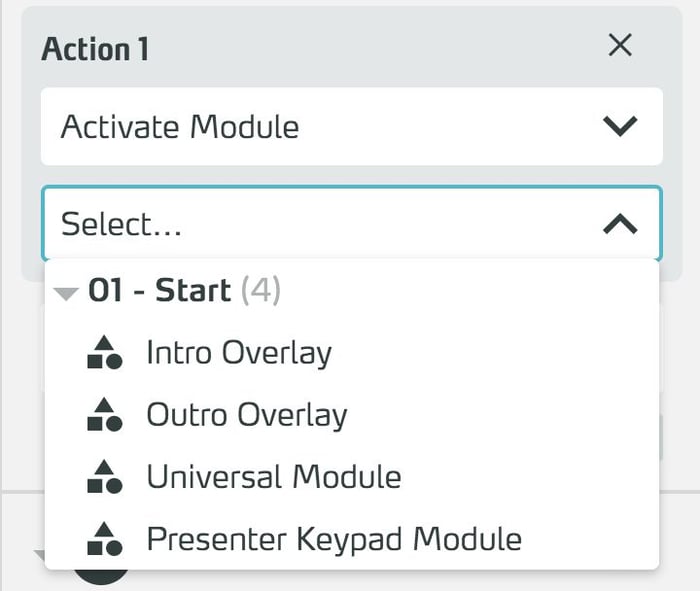Remove Action 1 with the X button
The image size is (700, 591).
coord(620,45)
